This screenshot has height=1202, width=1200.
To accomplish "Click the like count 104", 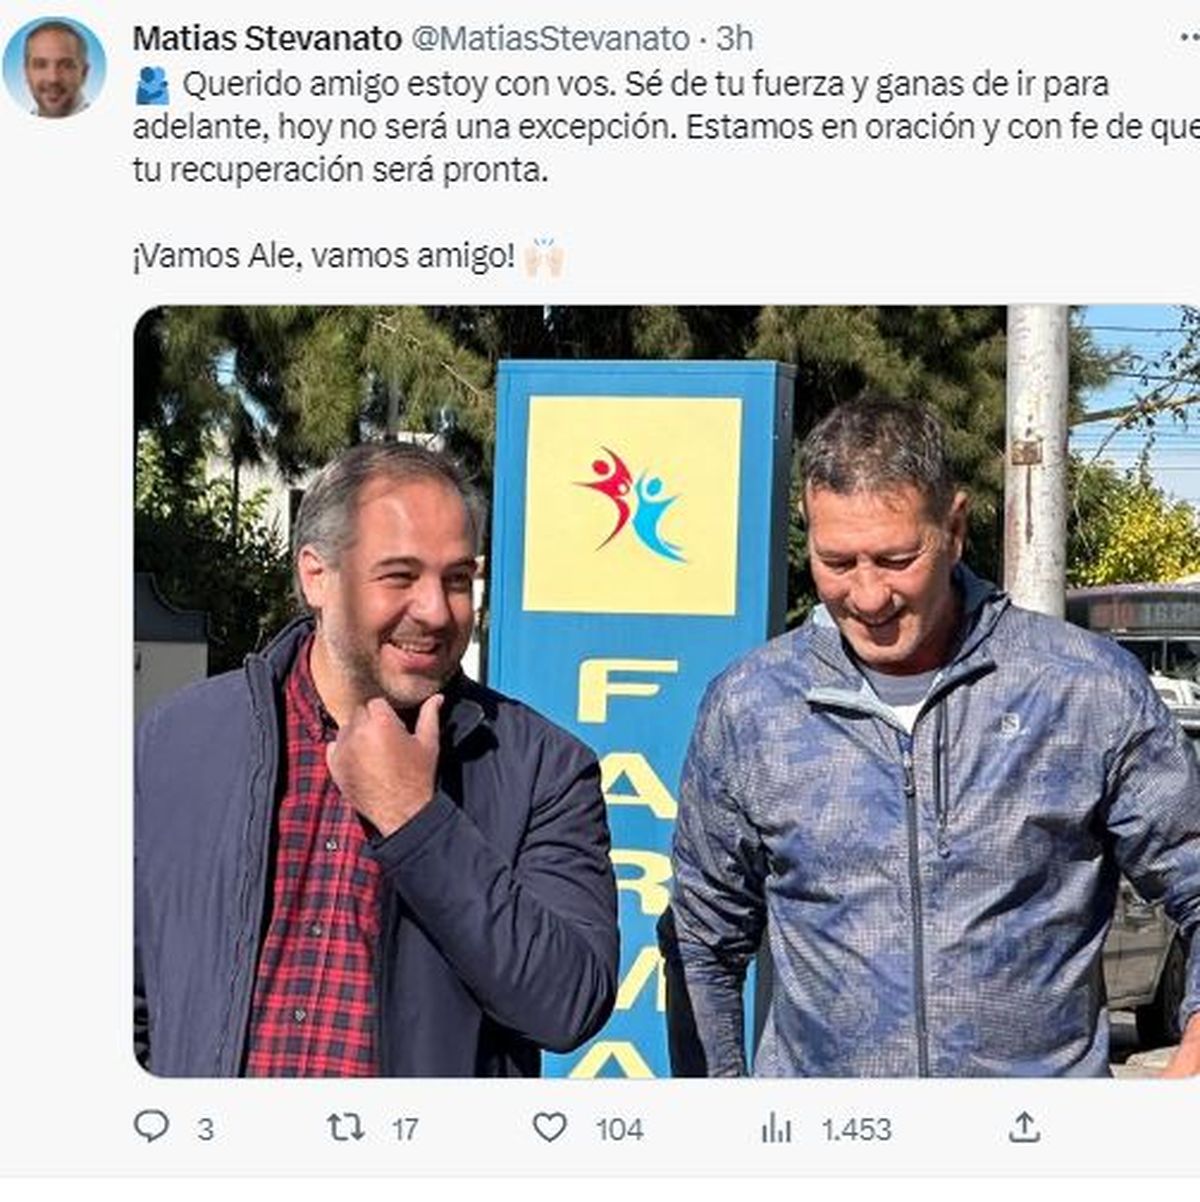I will coord(619,1130).
